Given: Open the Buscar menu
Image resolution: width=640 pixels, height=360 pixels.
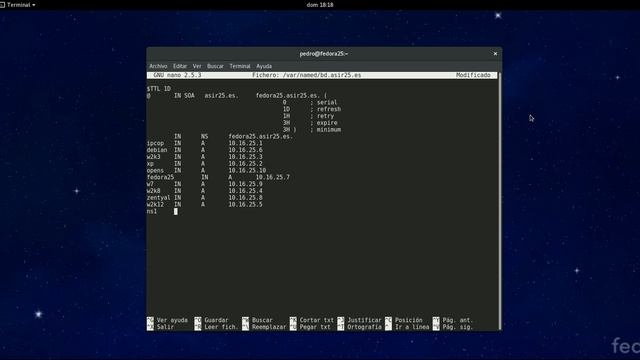Looking at the screenshot, I should [215, 66].
